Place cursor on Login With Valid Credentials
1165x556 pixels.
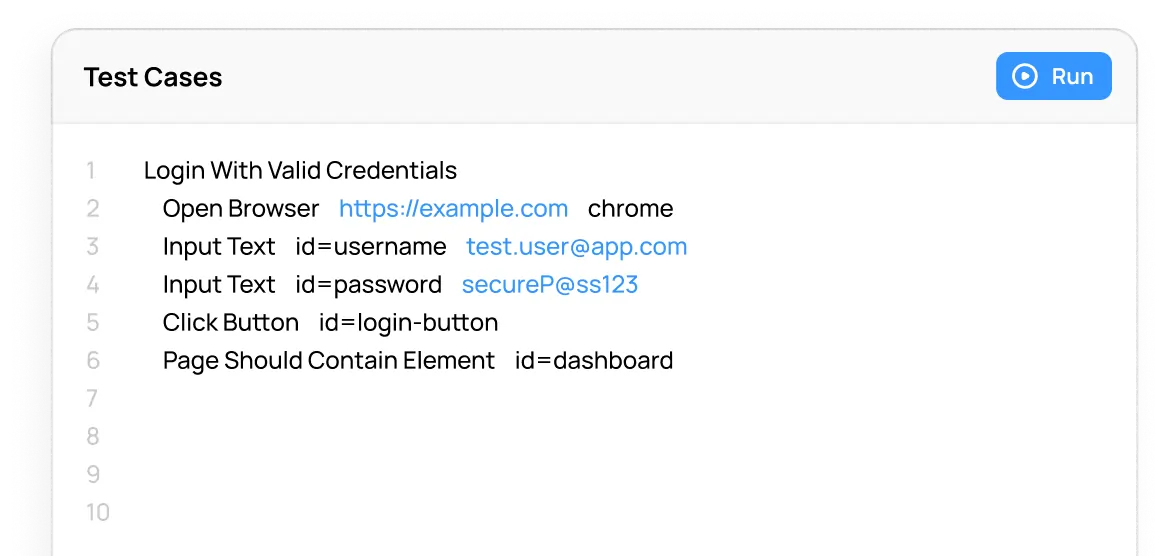(300, 171)
